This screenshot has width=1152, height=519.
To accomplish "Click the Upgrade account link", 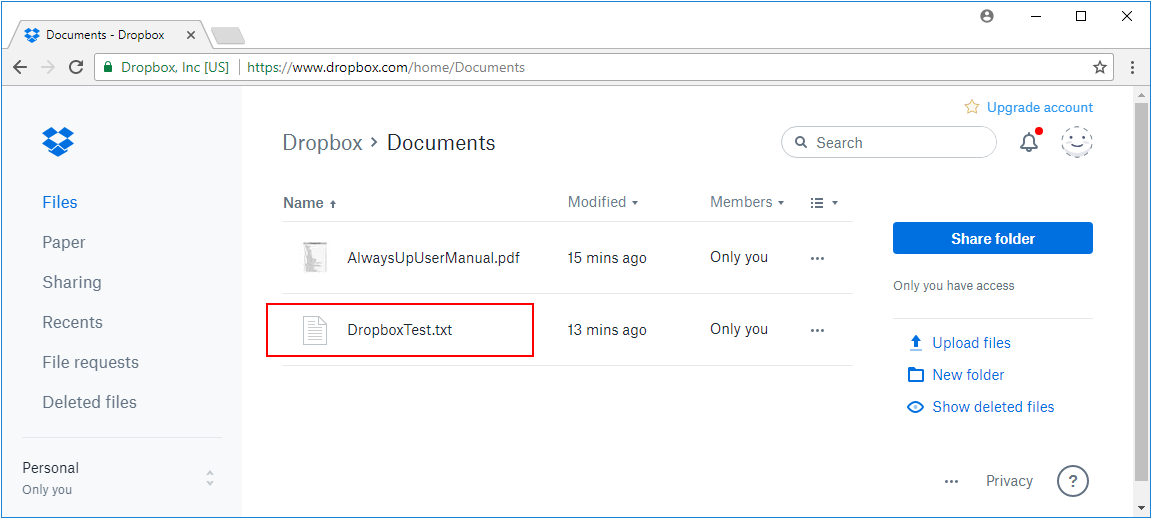I will click(1040, 107).
